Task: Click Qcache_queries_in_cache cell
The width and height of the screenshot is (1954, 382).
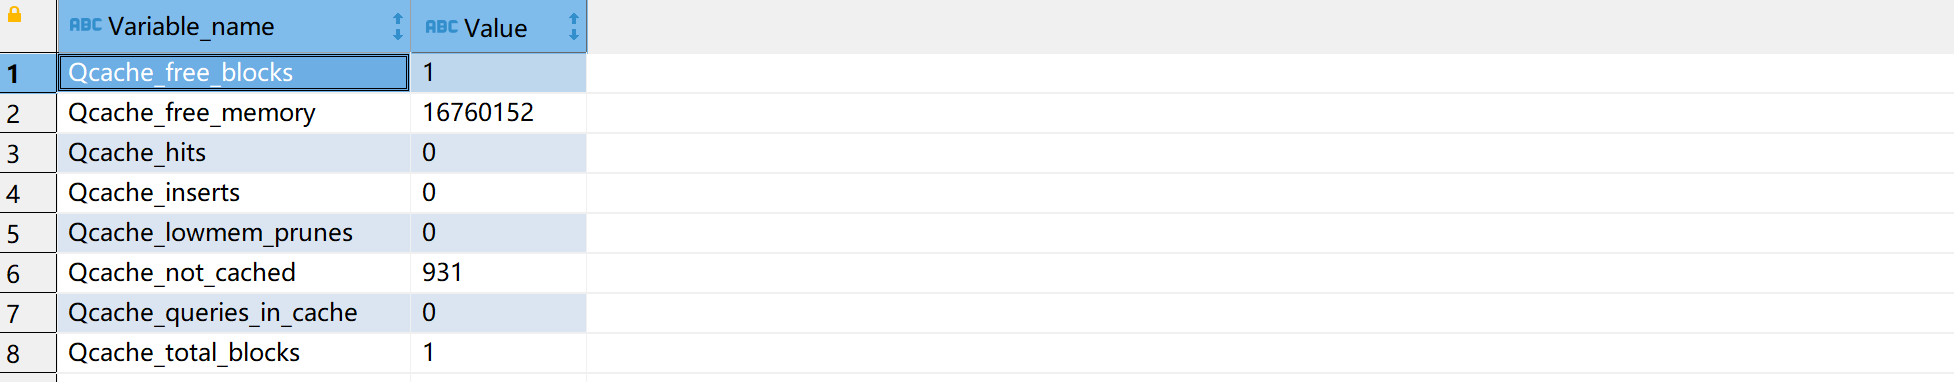Action: click(x=234, y=313)
